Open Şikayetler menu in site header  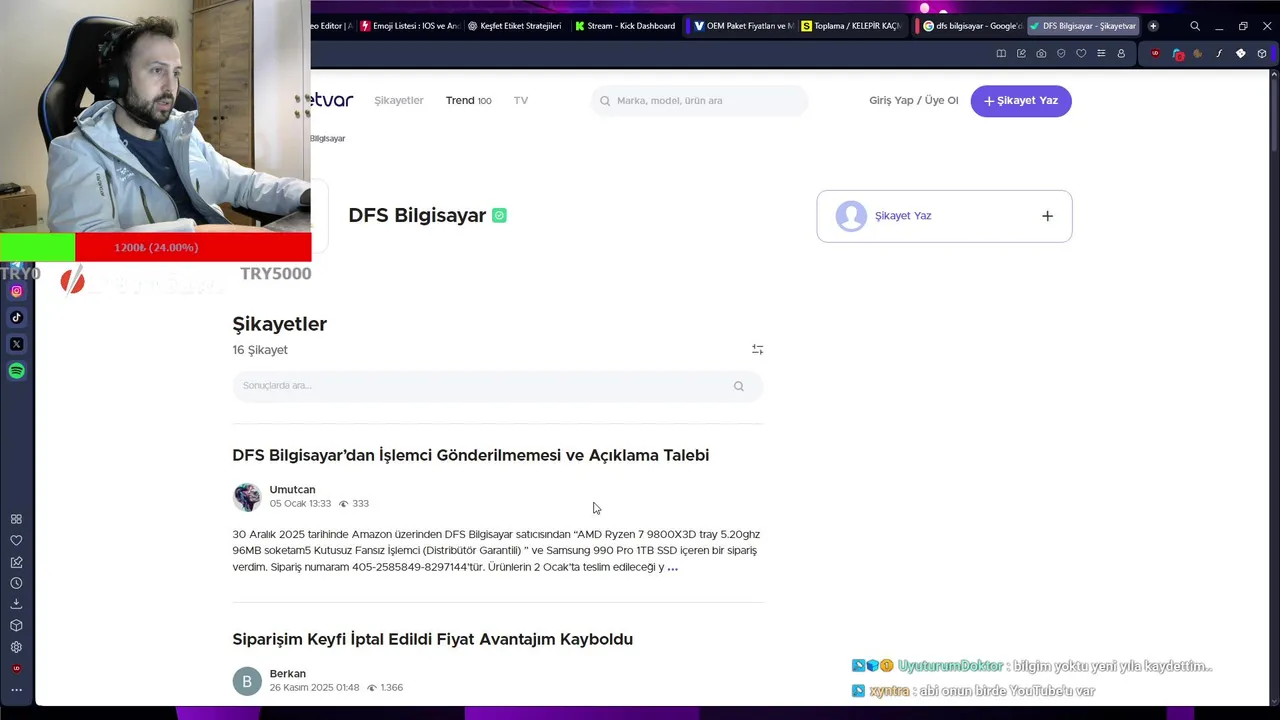[399, 100]
